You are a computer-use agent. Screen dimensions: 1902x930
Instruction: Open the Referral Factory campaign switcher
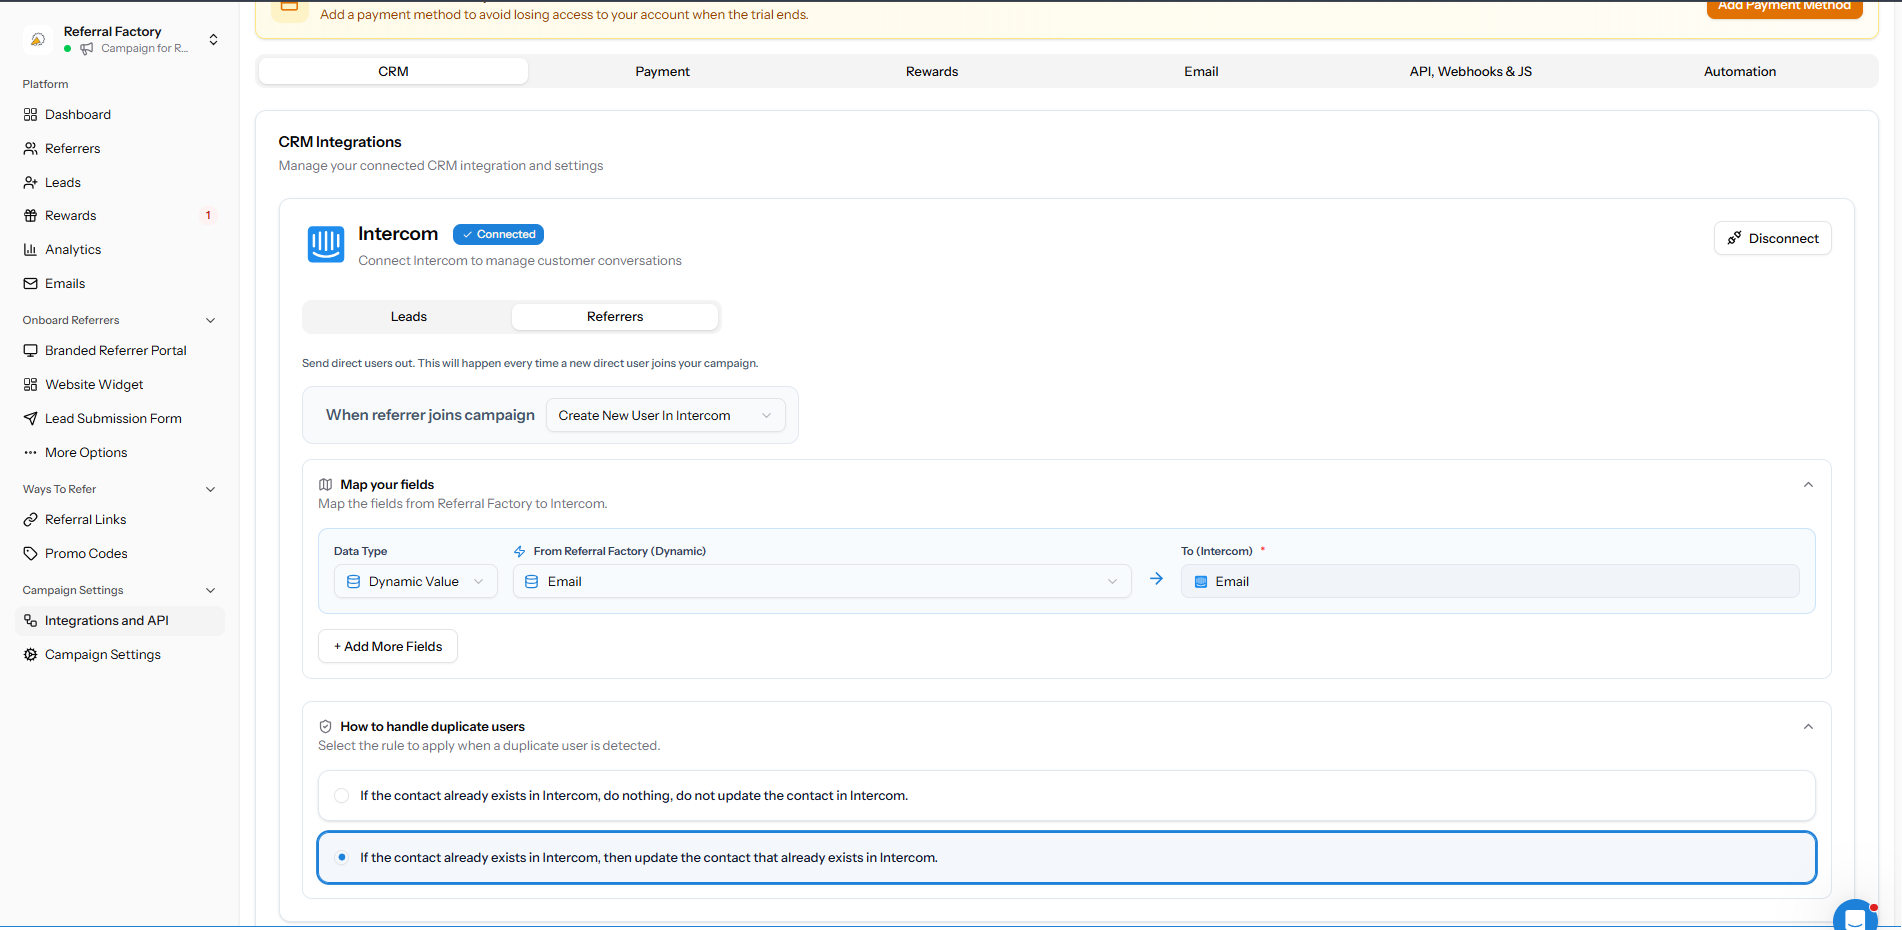pyautogui.click(x=121, y=40)
